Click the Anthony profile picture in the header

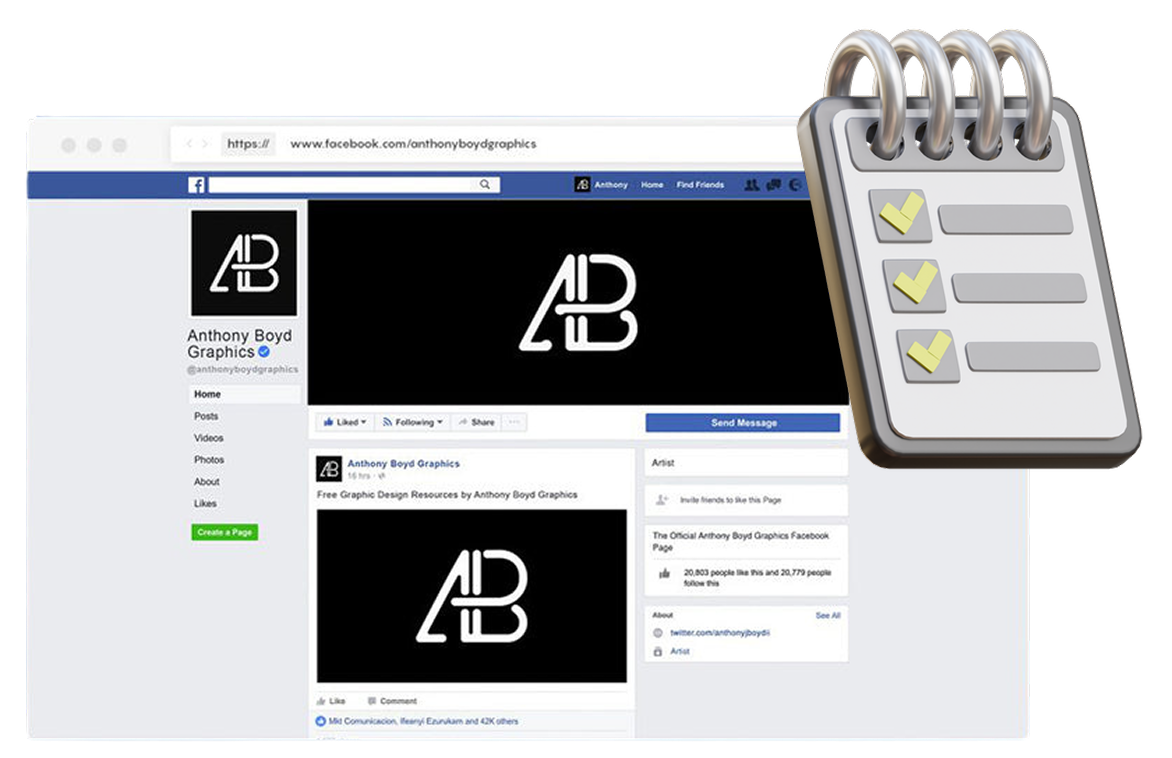point(582,185)
